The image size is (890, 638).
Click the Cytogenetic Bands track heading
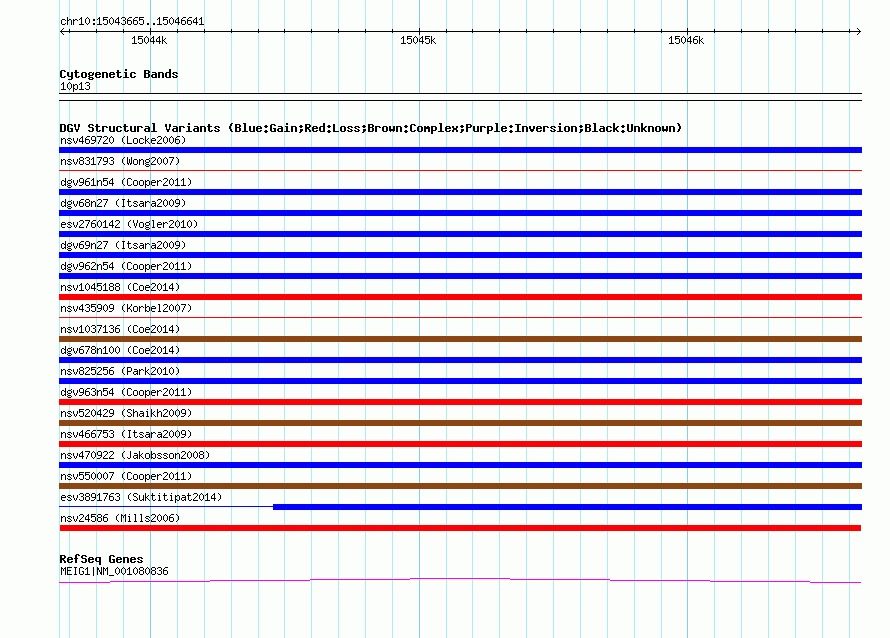(x=119, y=74)
